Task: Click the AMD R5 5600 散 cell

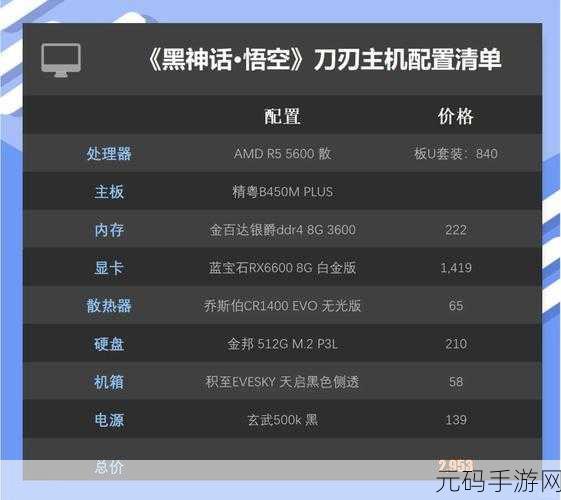Action: click(282, 154)
